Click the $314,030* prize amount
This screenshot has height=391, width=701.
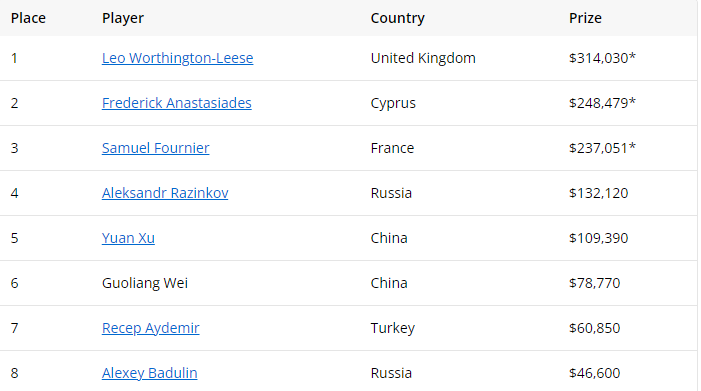tap(602, 58)
